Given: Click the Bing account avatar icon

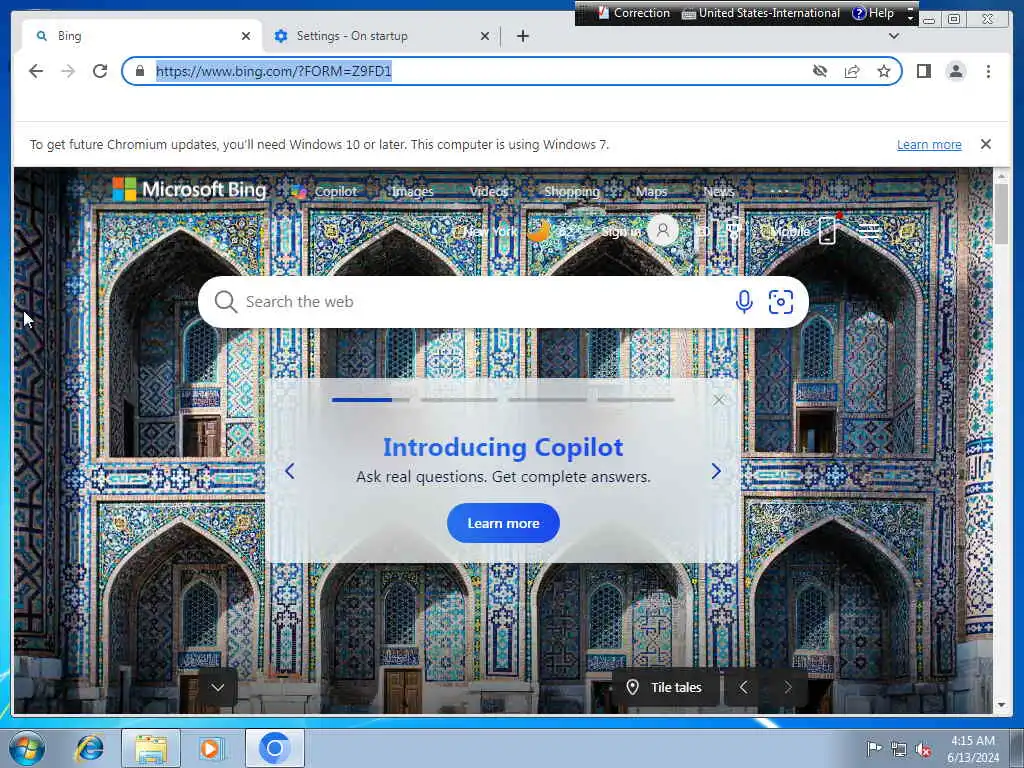Looking at the screenshot, I should pos(663,231).
